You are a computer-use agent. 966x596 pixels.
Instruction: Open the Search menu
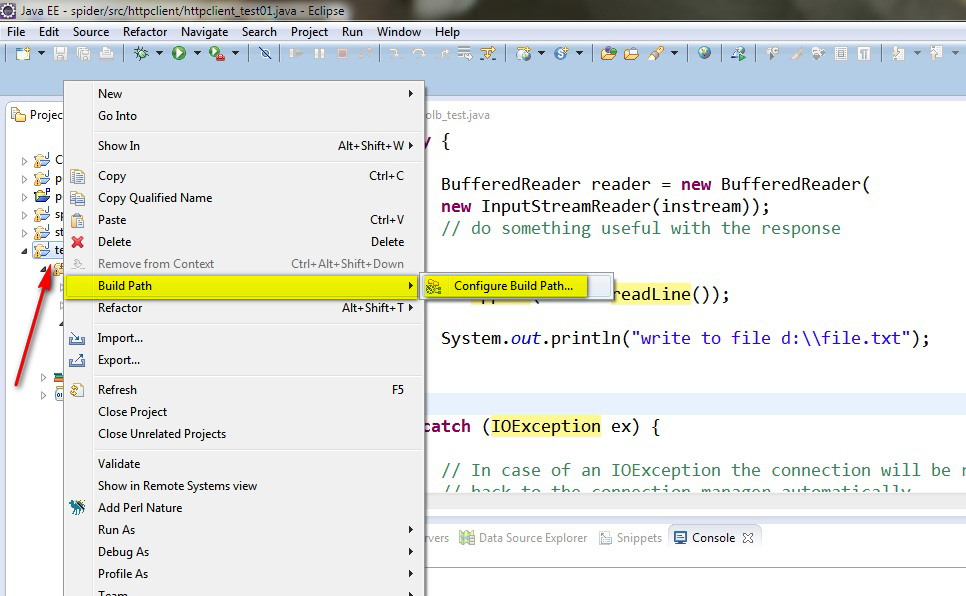click(x=259, y=31)
